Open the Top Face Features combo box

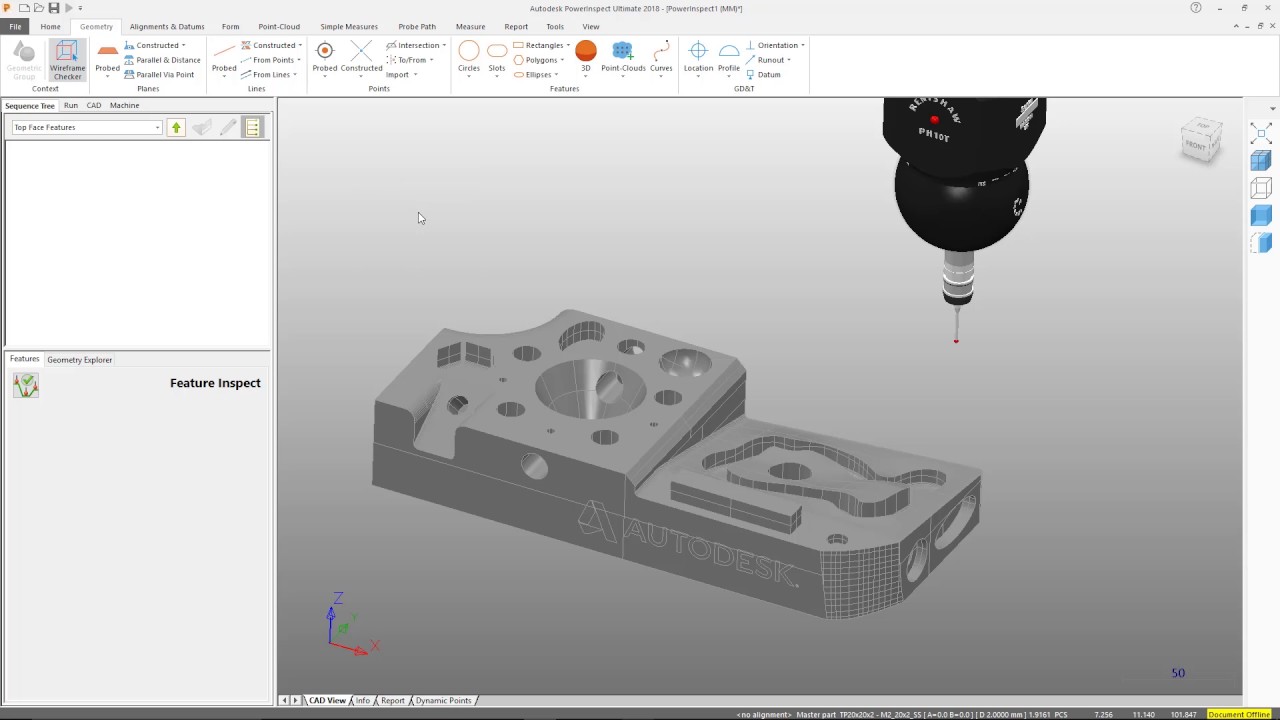click(x=86, y=127)
